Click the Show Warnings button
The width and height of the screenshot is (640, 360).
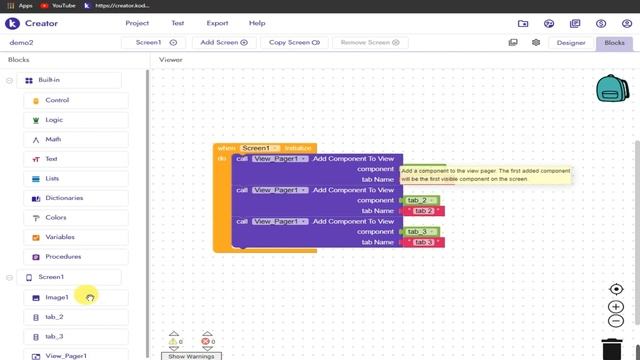pos(191,356)
